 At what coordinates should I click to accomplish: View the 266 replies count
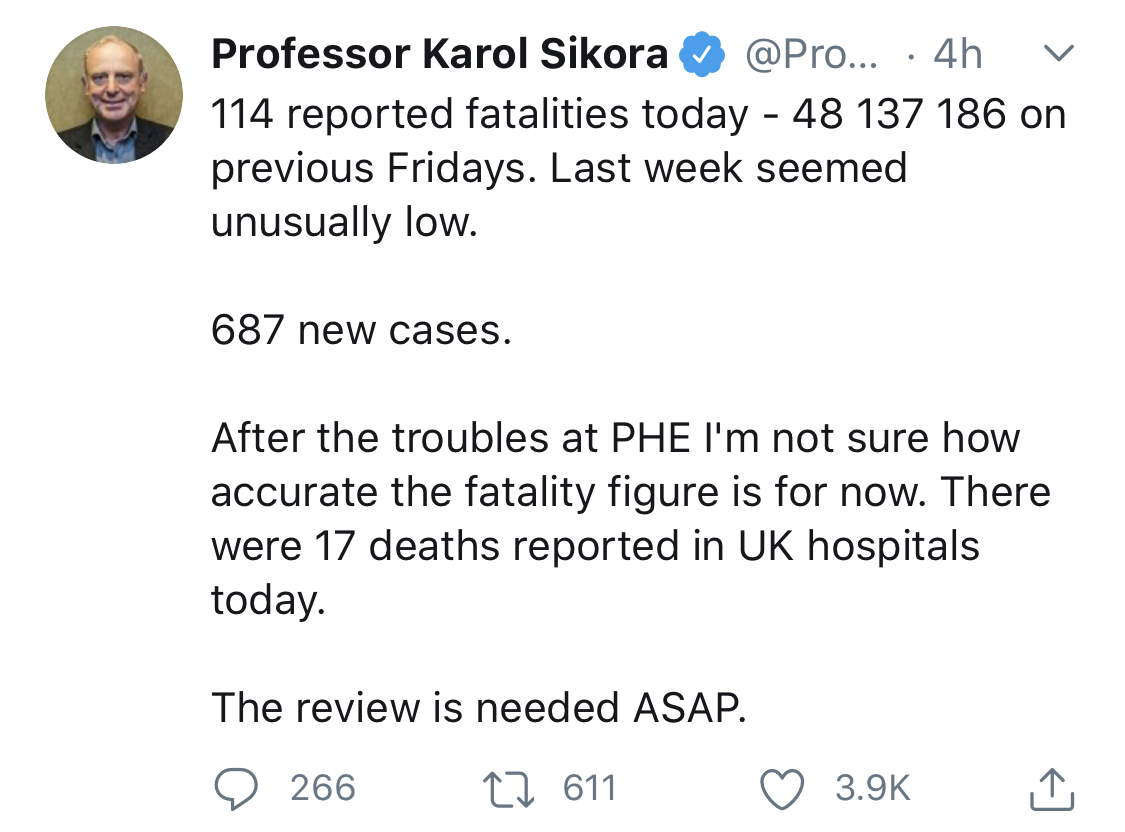(323, 788)
